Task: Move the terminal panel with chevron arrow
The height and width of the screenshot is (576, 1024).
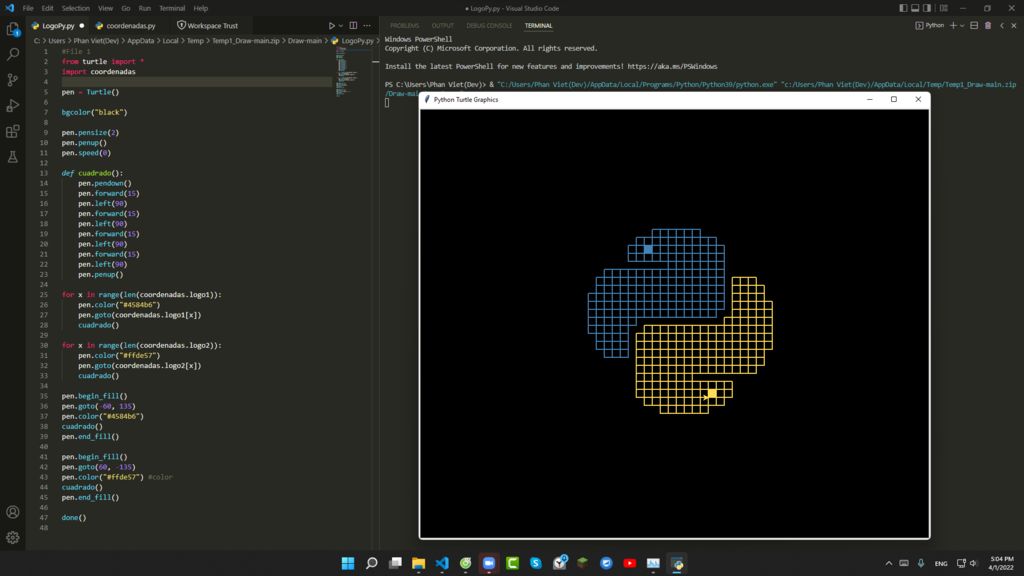Action: pos(1002,25)
